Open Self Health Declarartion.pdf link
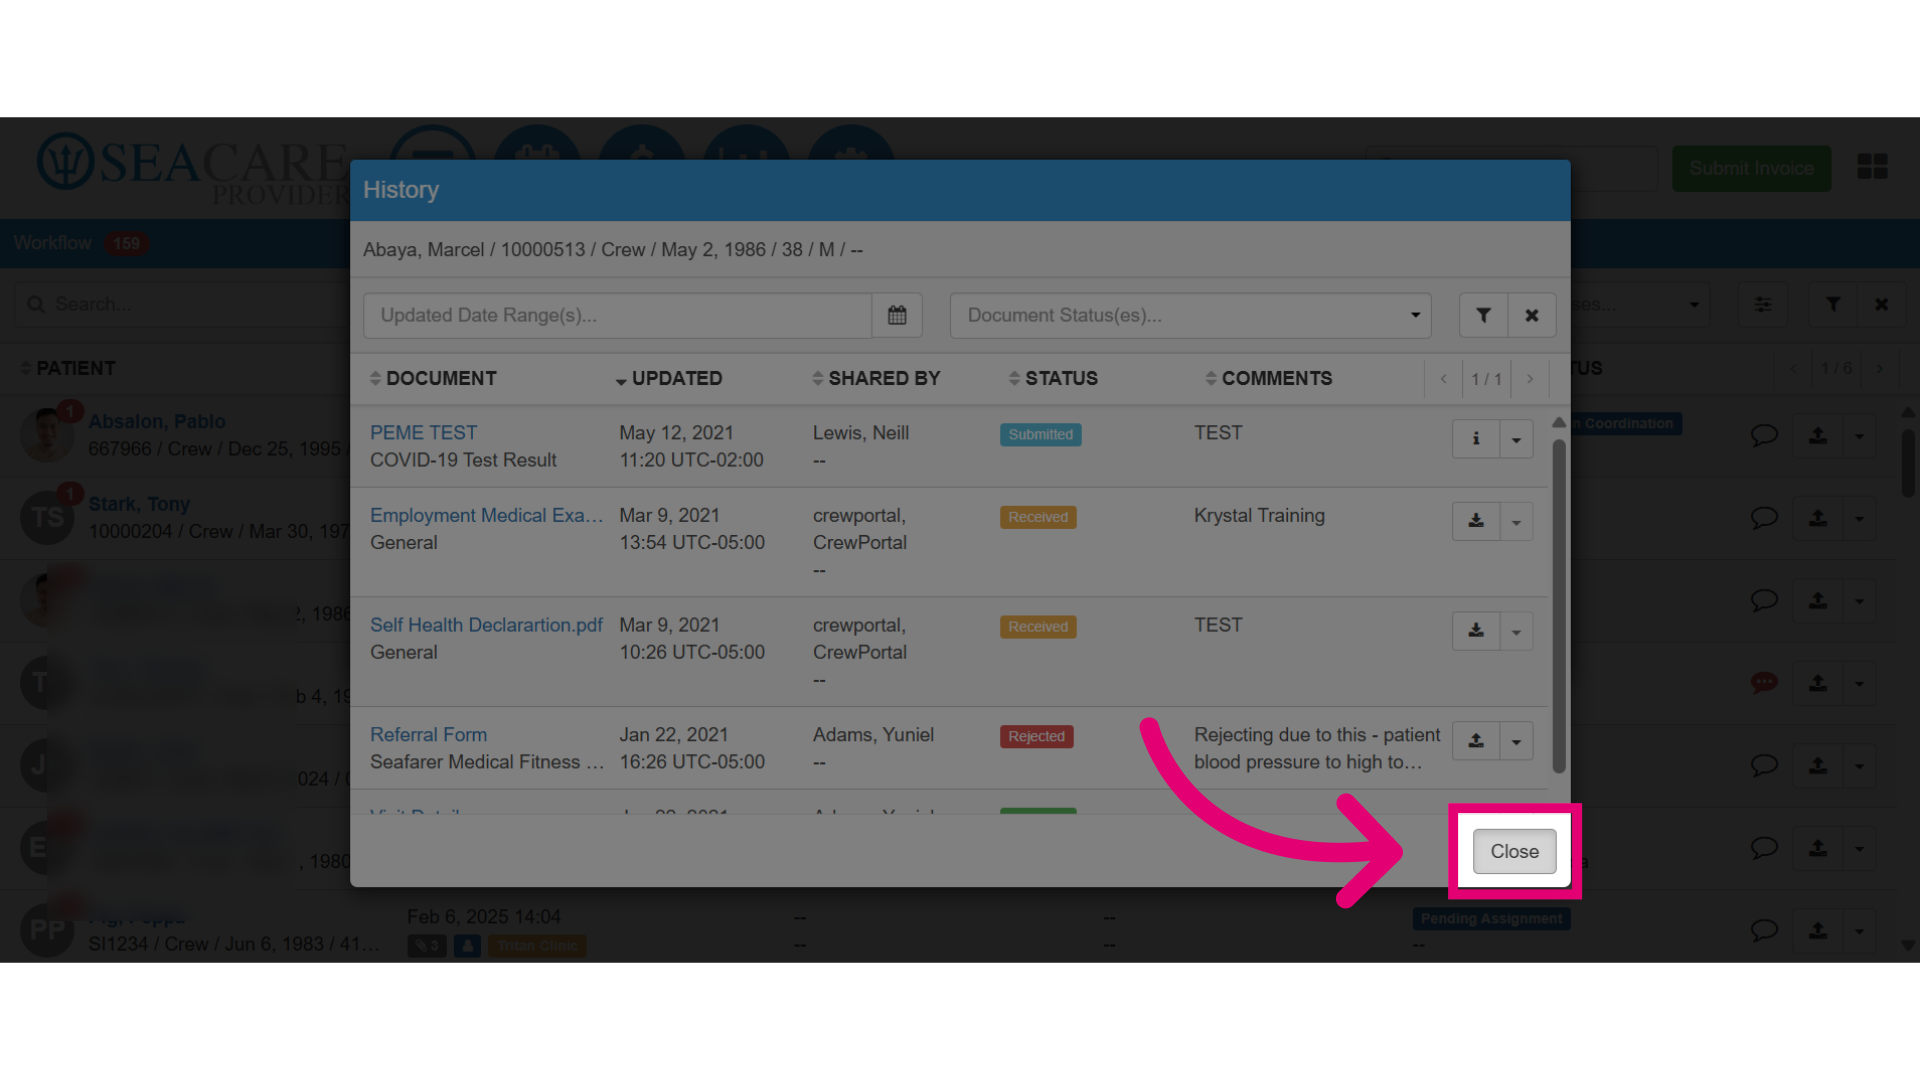This screenshot has height=1080, width=1920. [486, 625]
